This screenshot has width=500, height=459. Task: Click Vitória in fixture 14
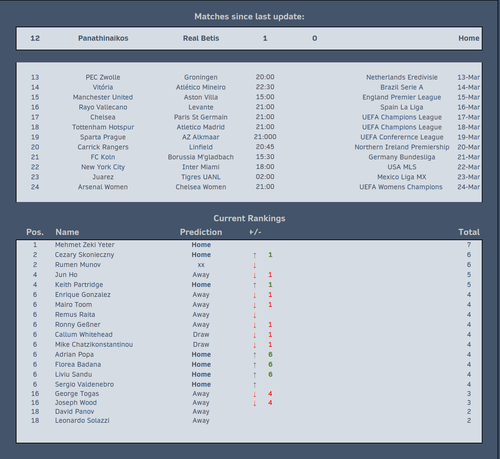click(x=103, y=87)
